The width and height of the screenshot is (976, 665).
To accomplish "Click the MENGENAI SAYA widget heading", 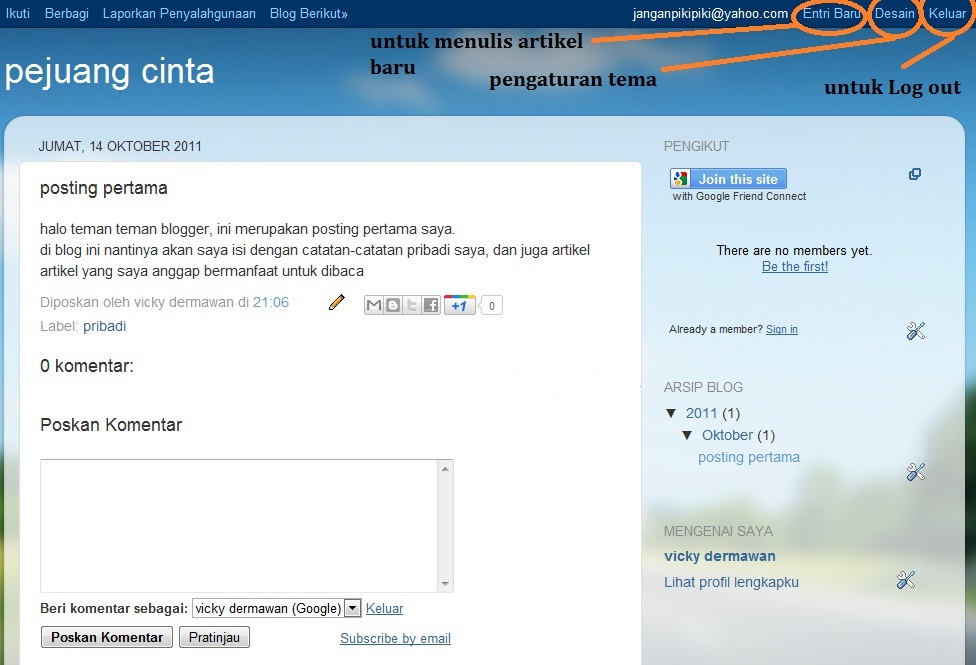I will point(718,531).
